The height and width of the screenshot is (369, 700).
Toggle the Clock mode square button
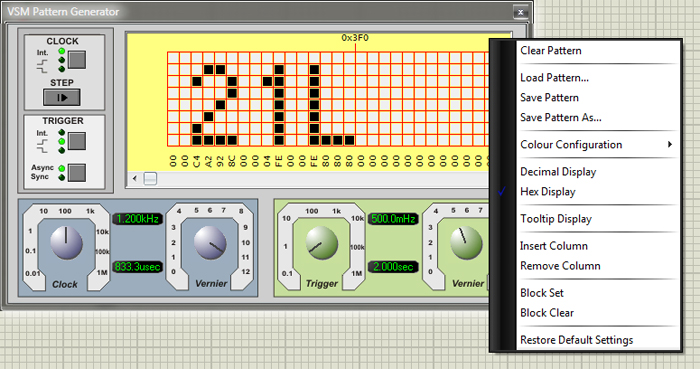pyautogui.click(x=77, y=60)
